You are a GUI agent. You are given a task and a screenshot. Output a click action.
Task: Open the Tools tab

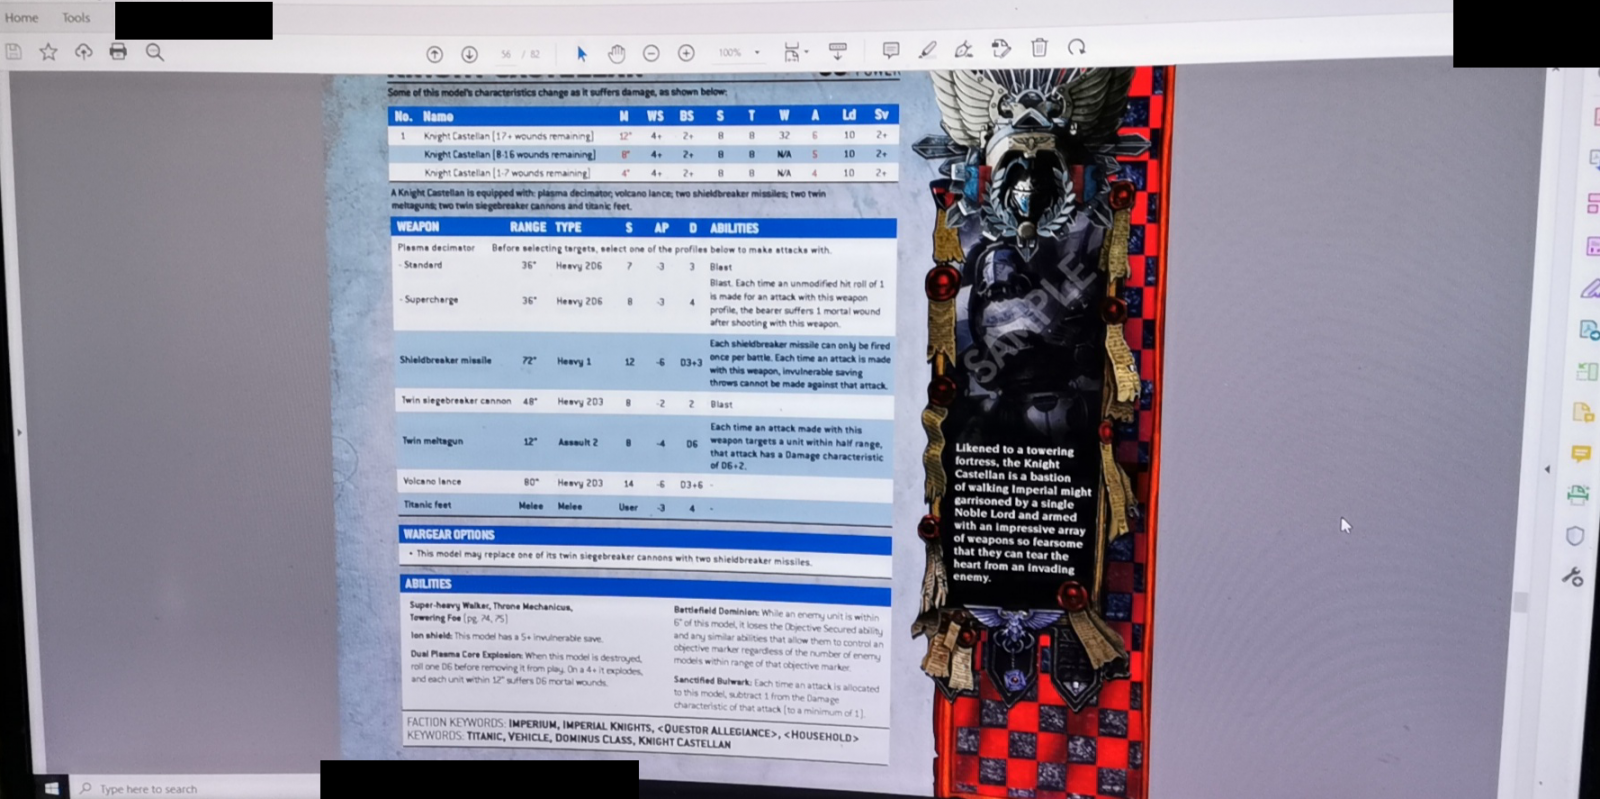point(76,17)
